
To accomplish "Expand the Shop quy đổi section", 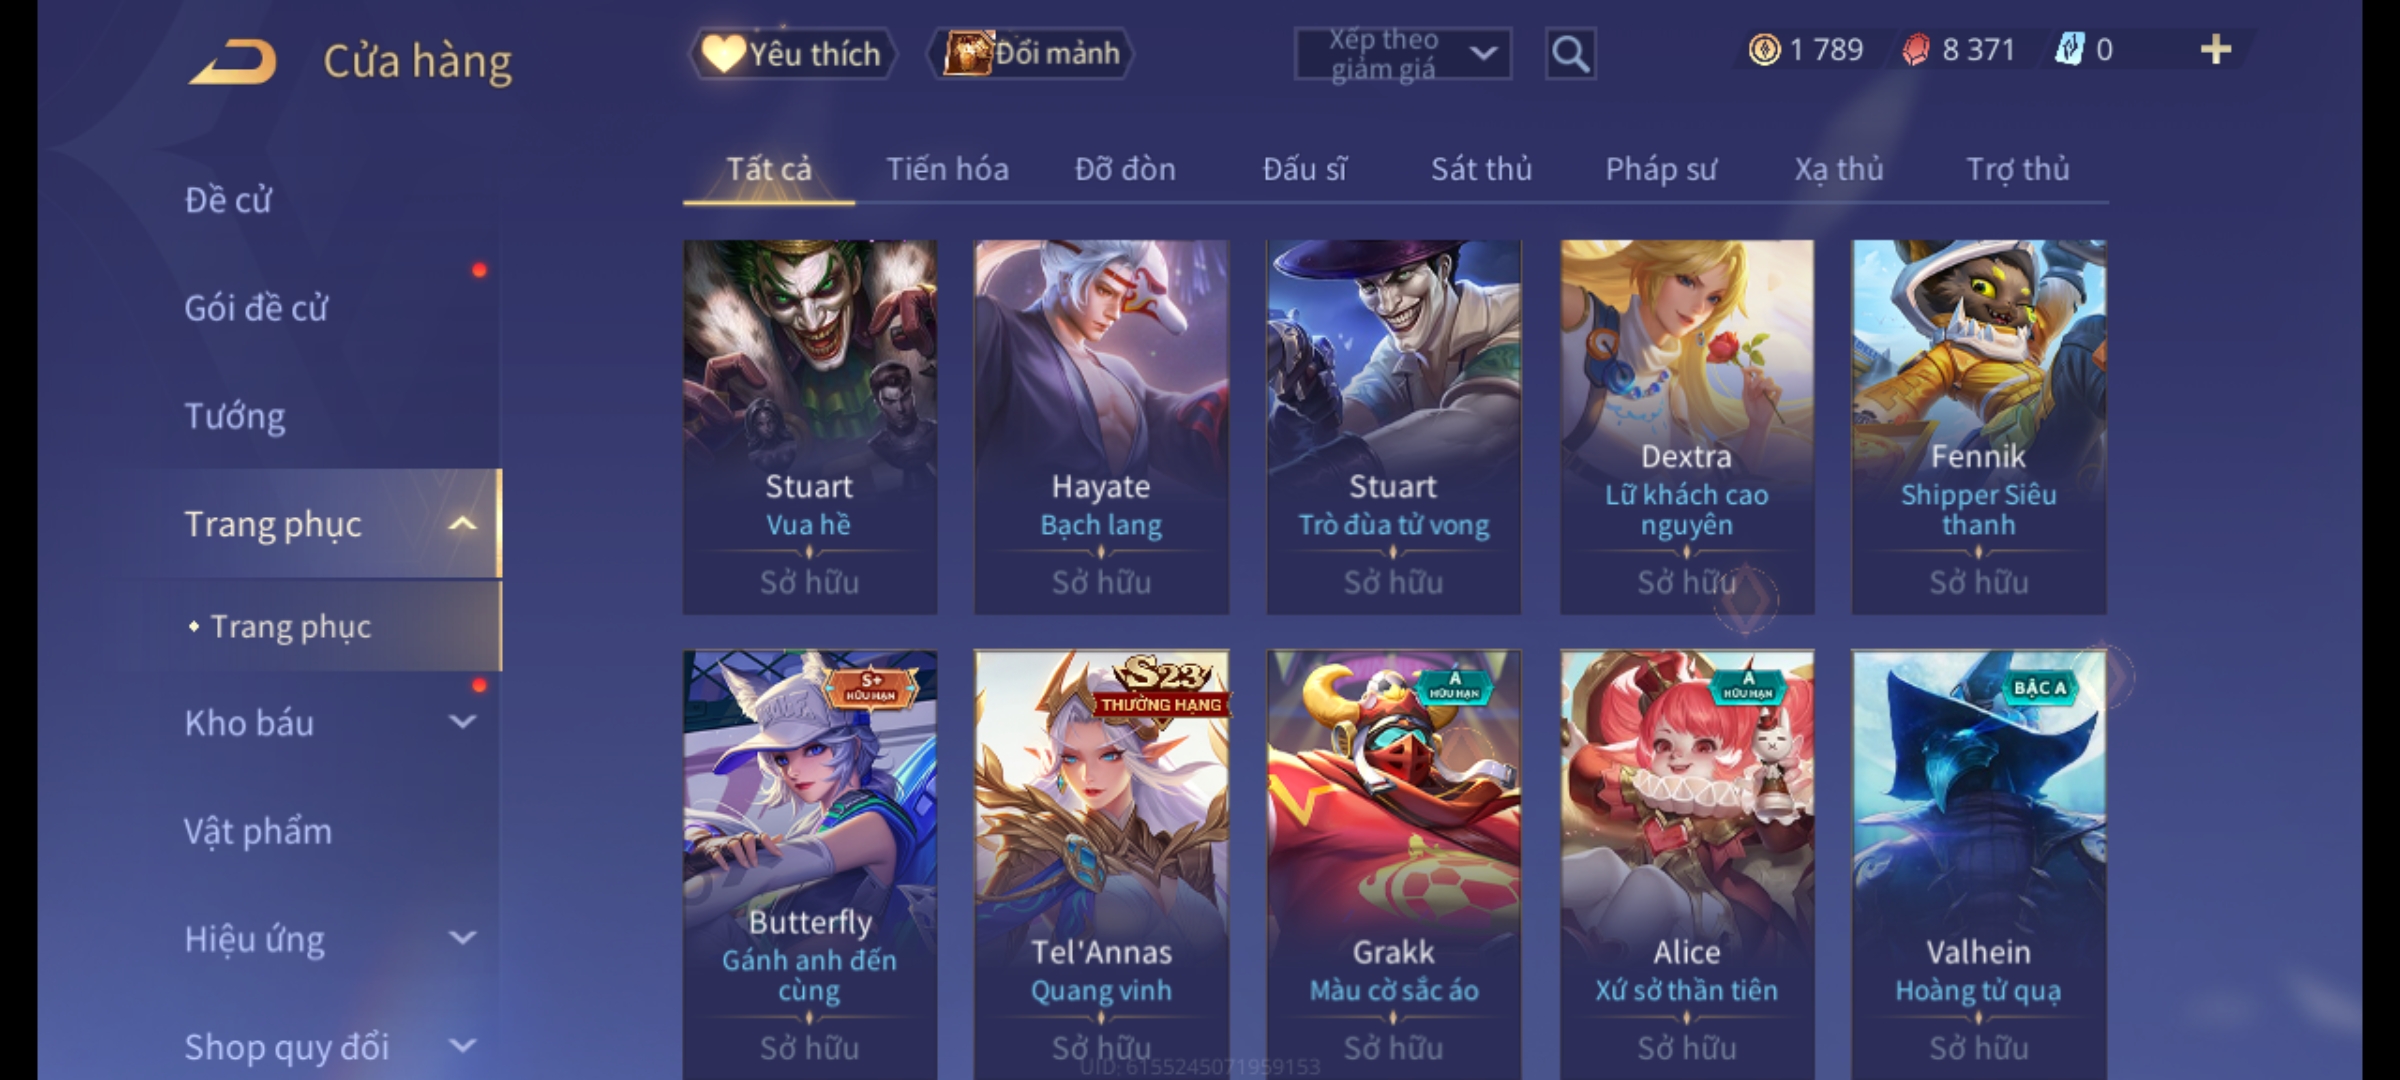I will coord(462,1046).
